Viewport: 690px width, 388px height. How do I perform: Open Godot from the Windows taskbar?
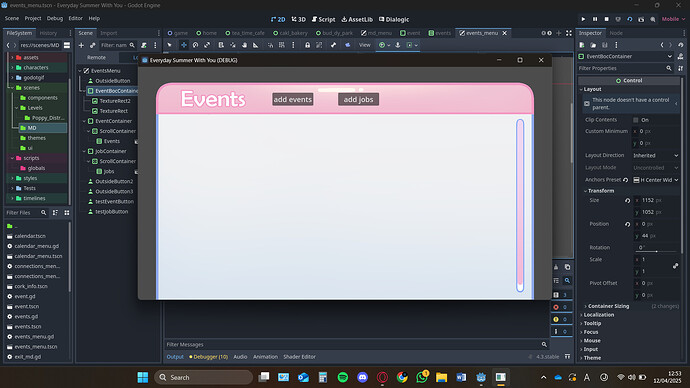[x=481, y=377]
